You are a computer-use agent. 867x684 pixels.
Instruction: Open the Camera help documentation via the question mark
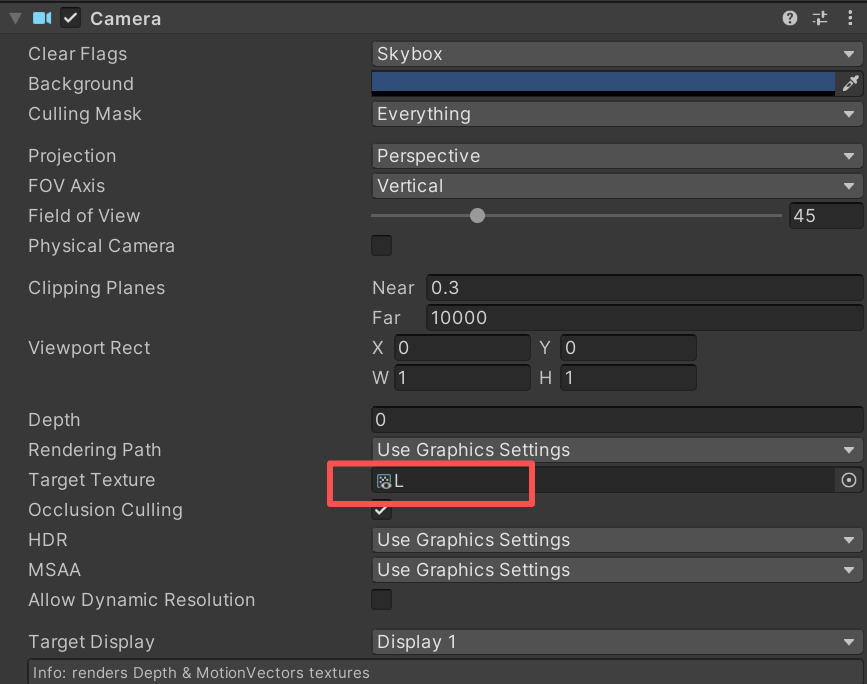(789, 17)
